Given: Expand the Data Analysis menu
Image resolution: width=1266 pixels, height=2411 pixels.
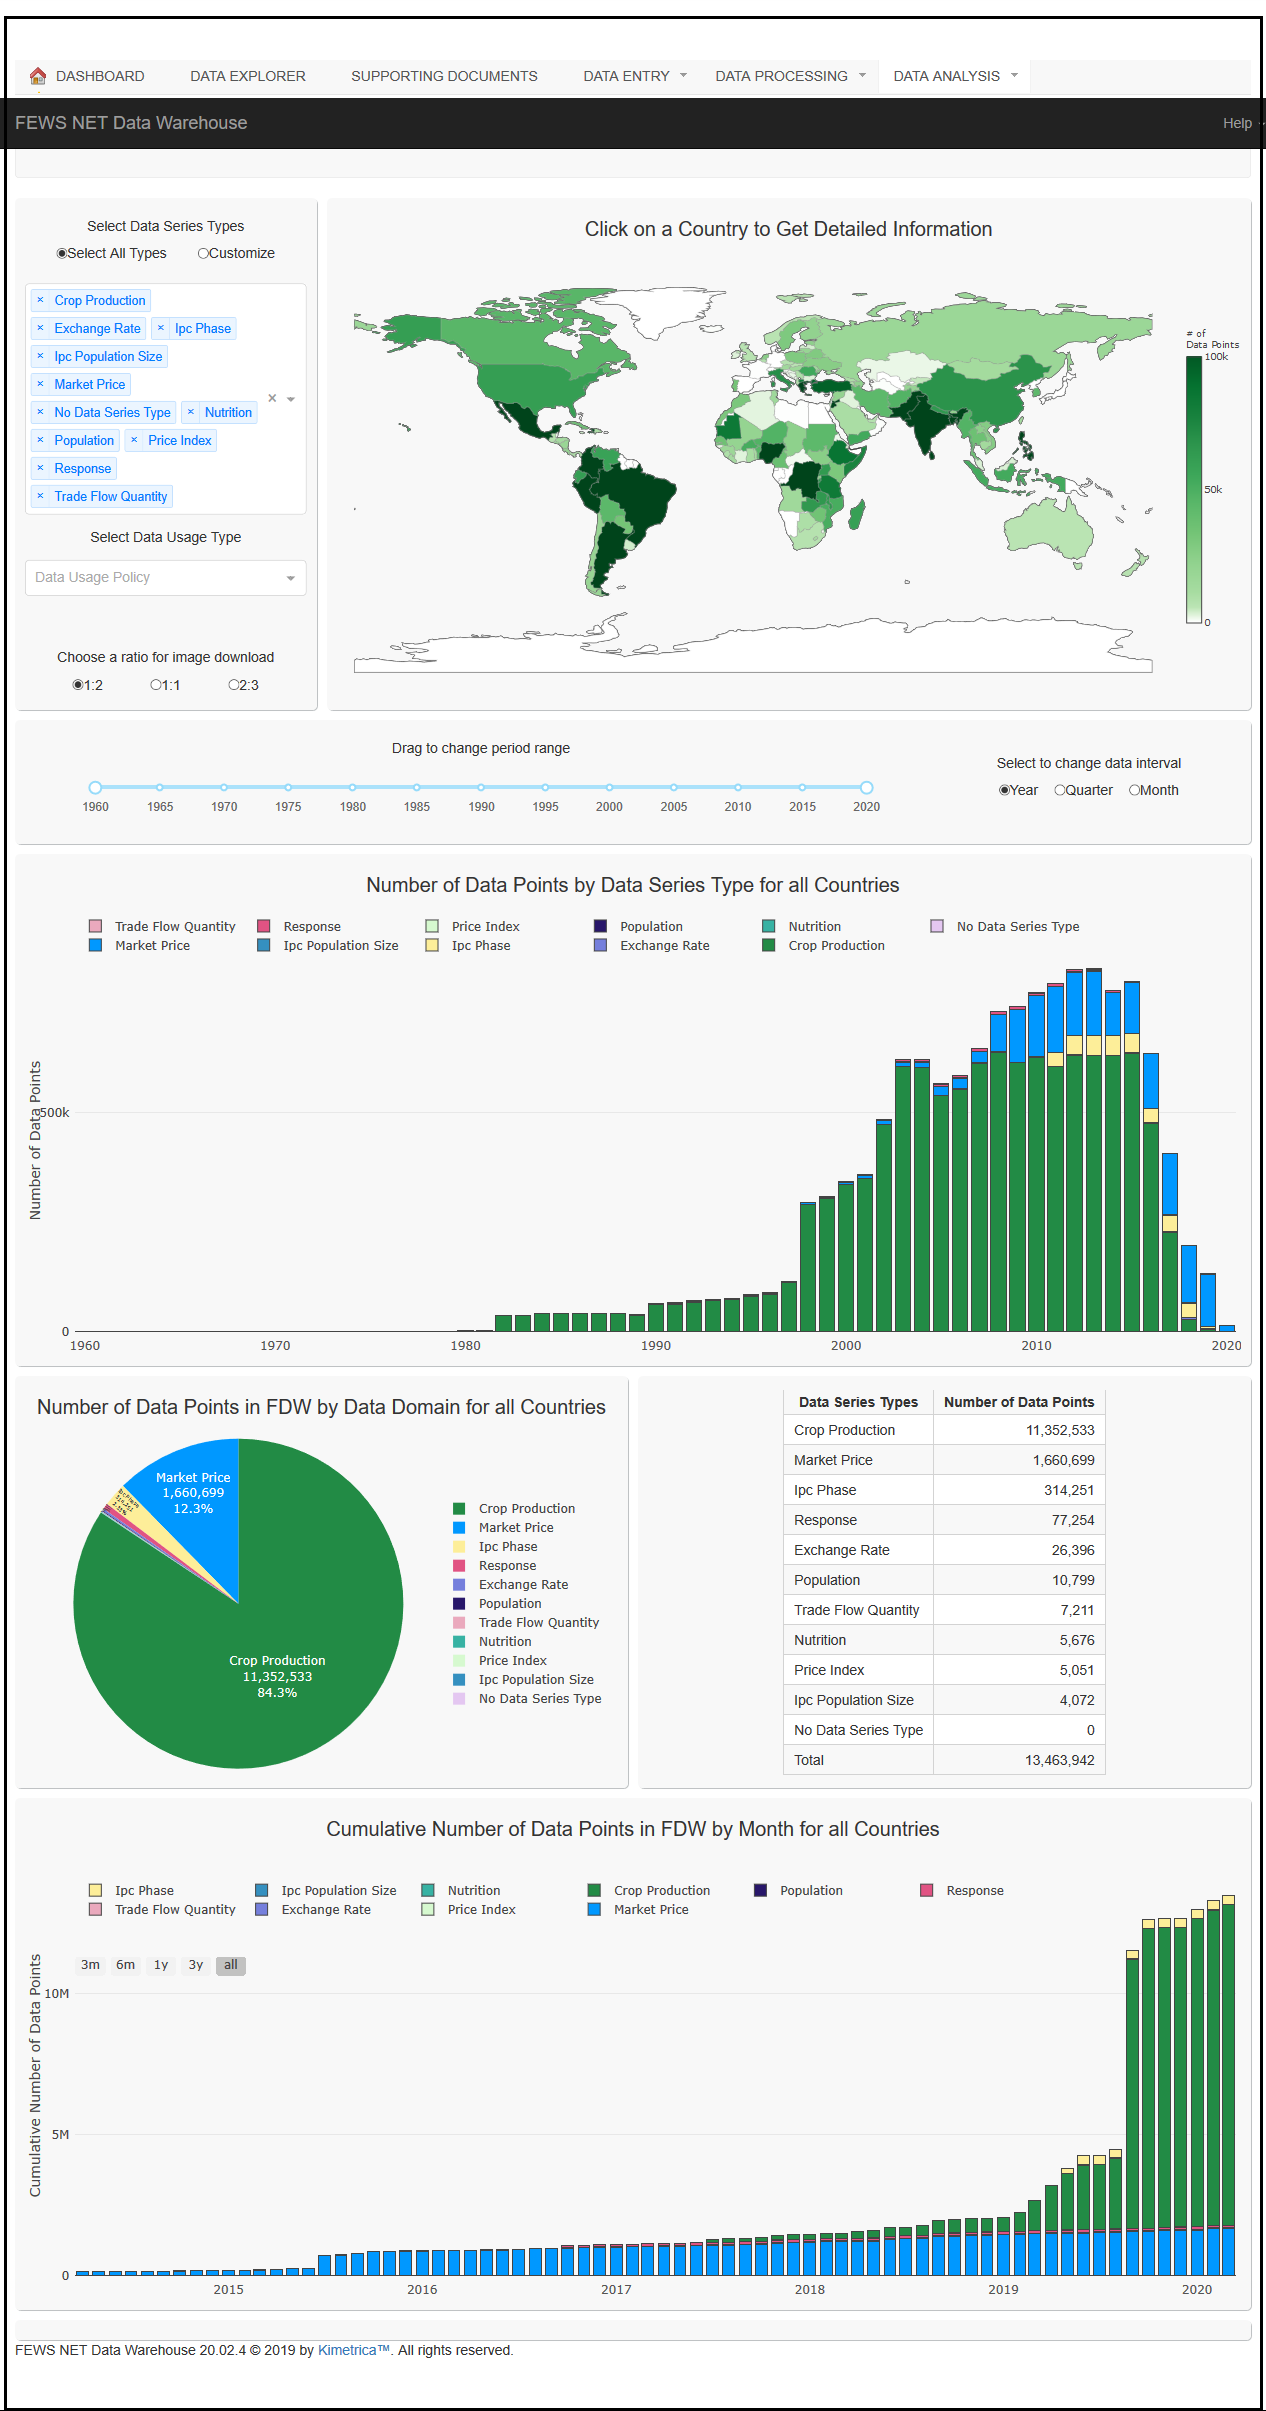Looking at the screenshot, I should click(954, 76).
